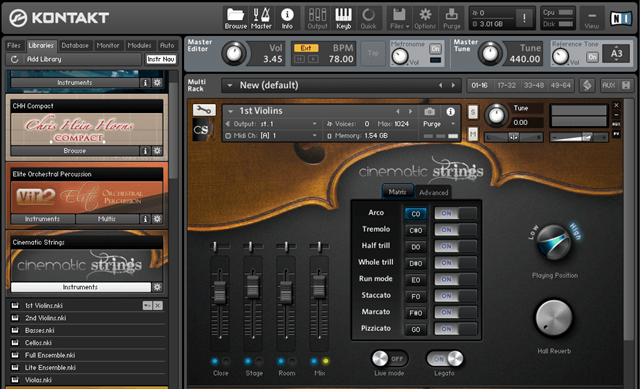Image resolution: width=640 pixels, height=389 pixels.
Task: Switch to the Monitor tab
Action: tap(108, 45)
